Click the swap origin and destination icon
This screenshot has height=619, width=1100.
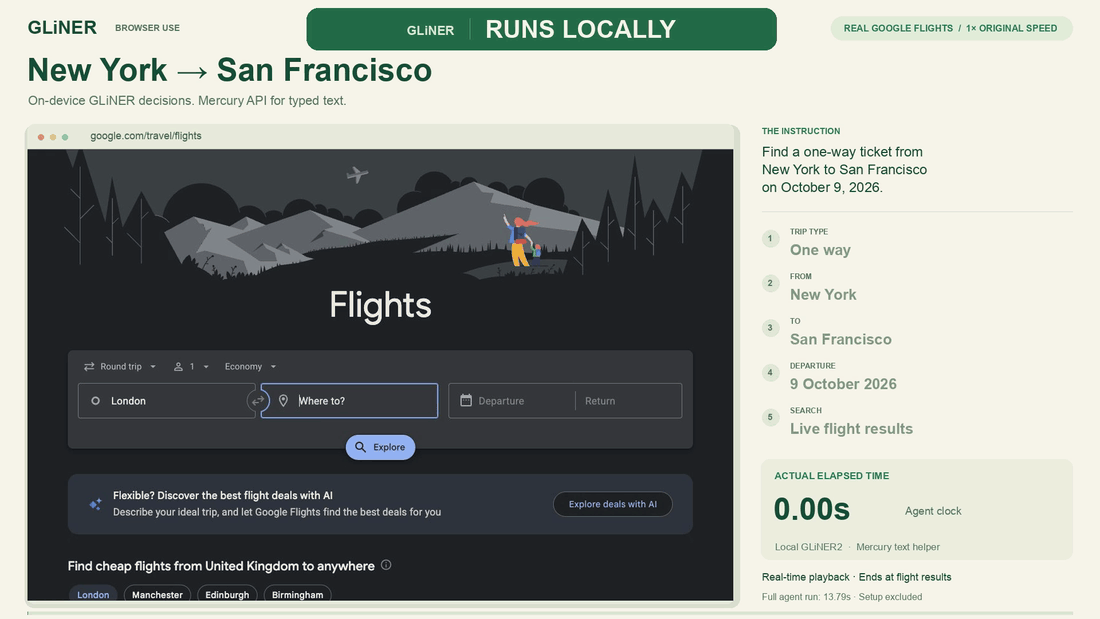click(x=257, y=401)
